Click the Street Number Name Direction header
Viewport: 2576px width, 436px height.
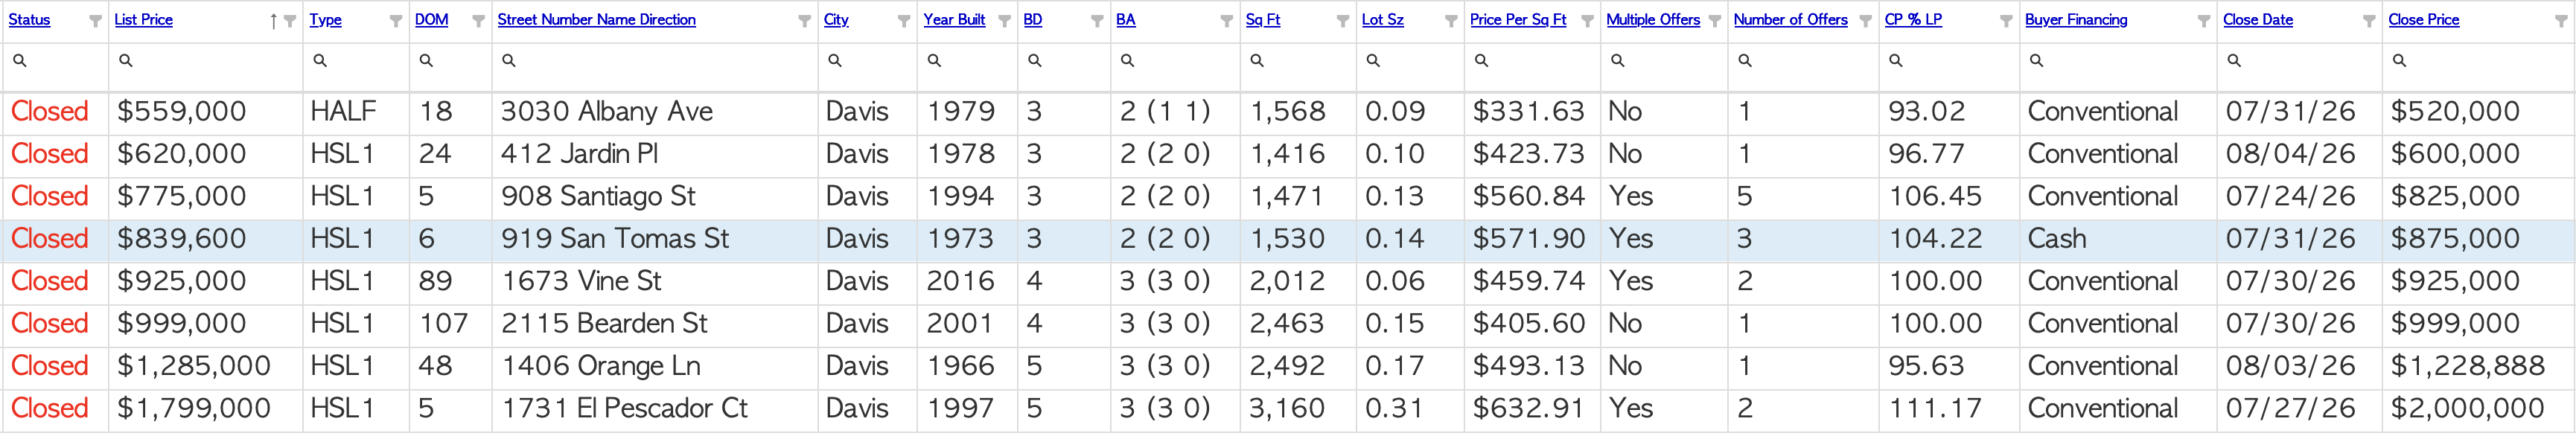point(596,20)
